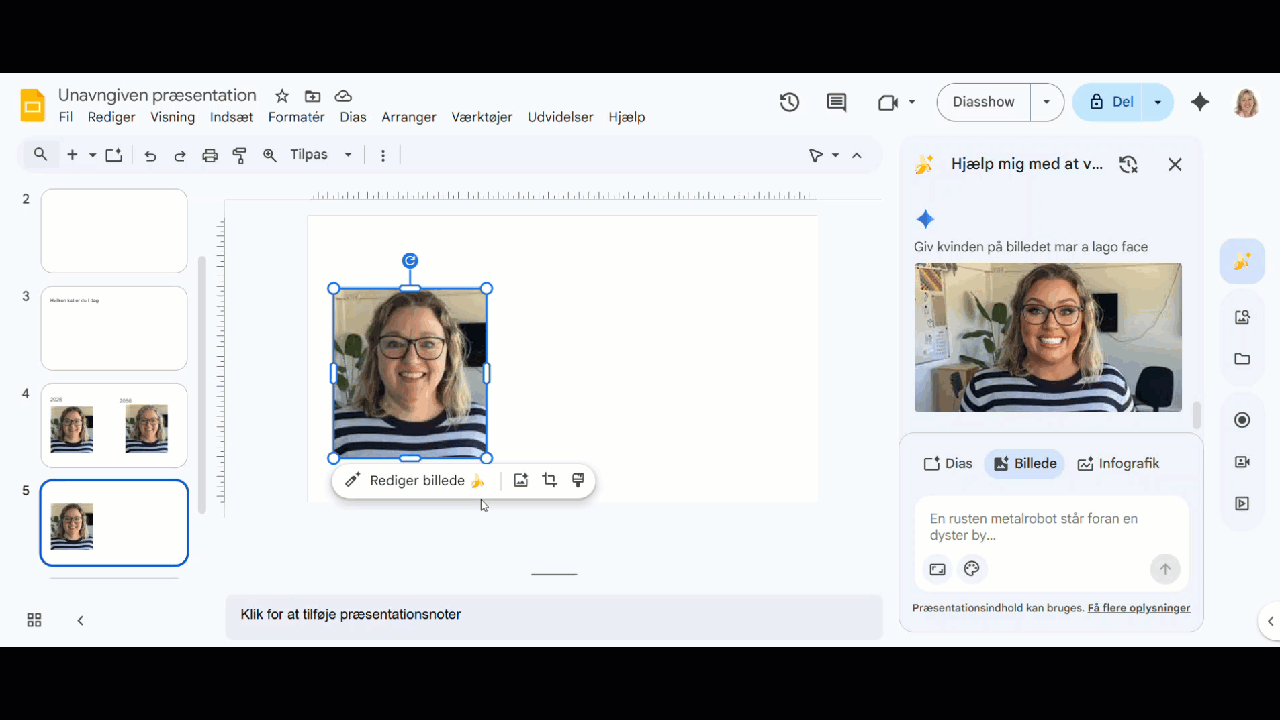Select the crop image icon
The image size is (1280, 720).
pyautogui.click(x=549, y=481)
